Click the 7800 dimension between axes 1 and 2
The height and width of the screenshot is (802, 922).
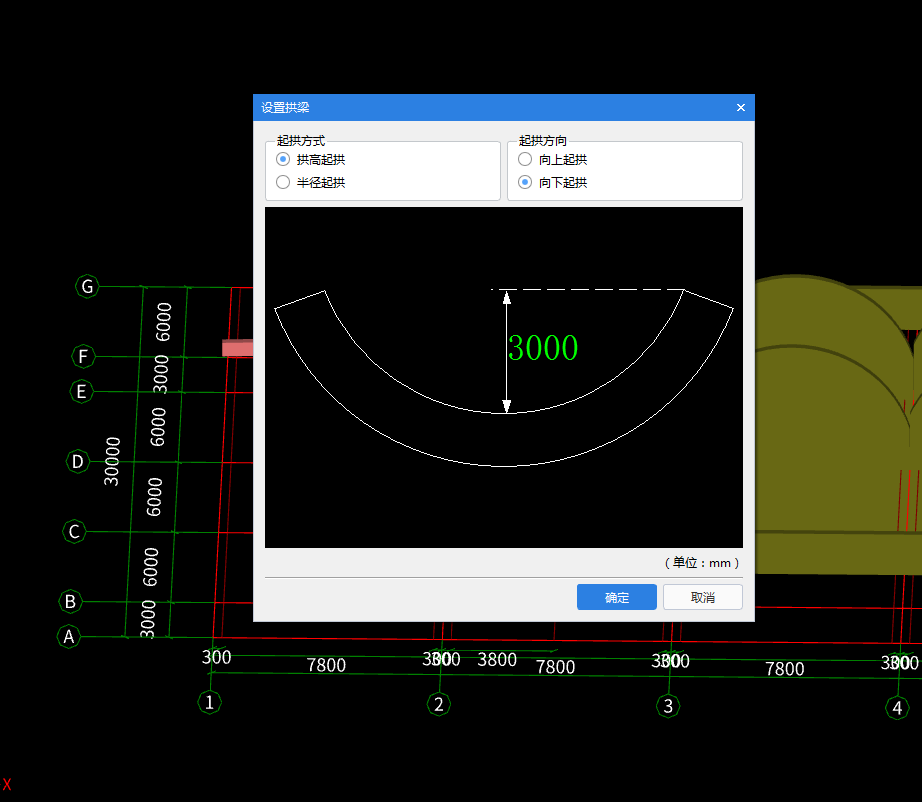click(x=326, y=665)
